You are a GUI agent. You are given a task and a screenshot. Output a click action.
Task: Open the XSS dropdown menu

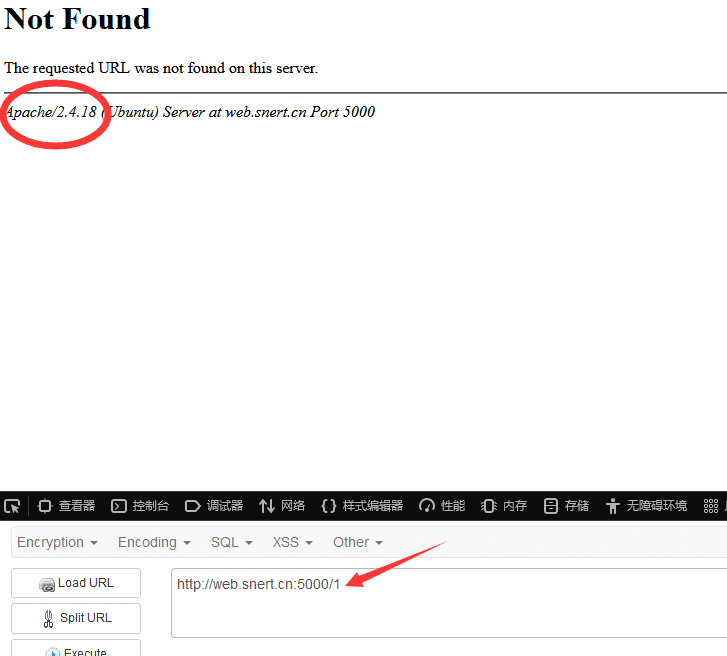pos(293,542)
